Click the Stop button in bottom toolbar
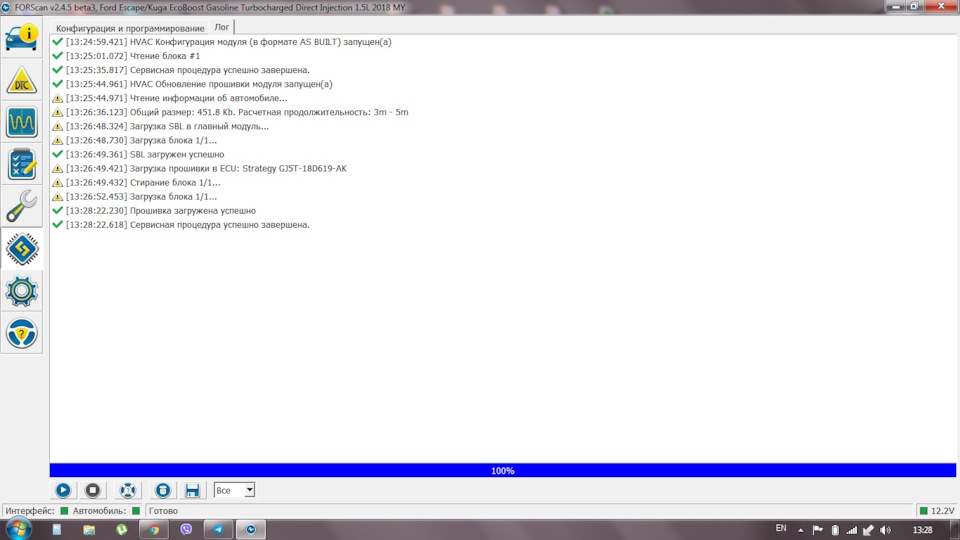Image resolution: width=960 pixels, height=540 pixels. coord(92,490)
